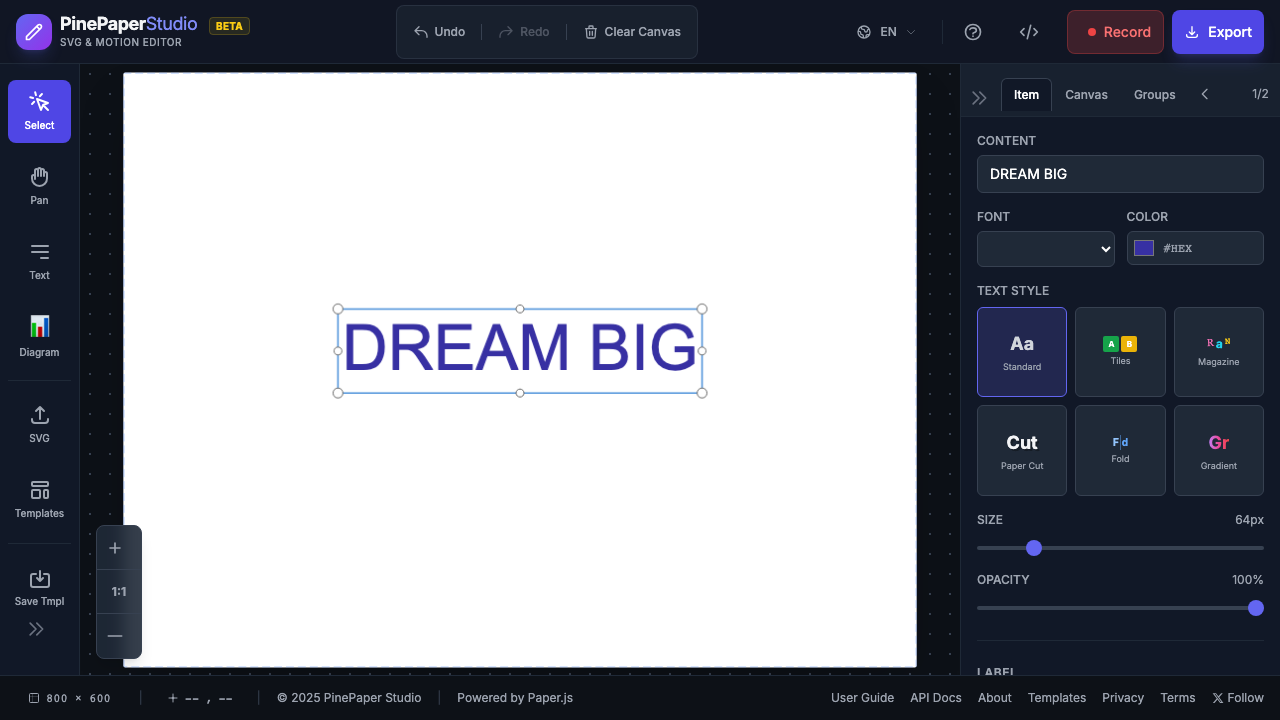Choose the Text tool in sidebar
1280x720 pixels.
pyautogui.click(x=39, y=261)
